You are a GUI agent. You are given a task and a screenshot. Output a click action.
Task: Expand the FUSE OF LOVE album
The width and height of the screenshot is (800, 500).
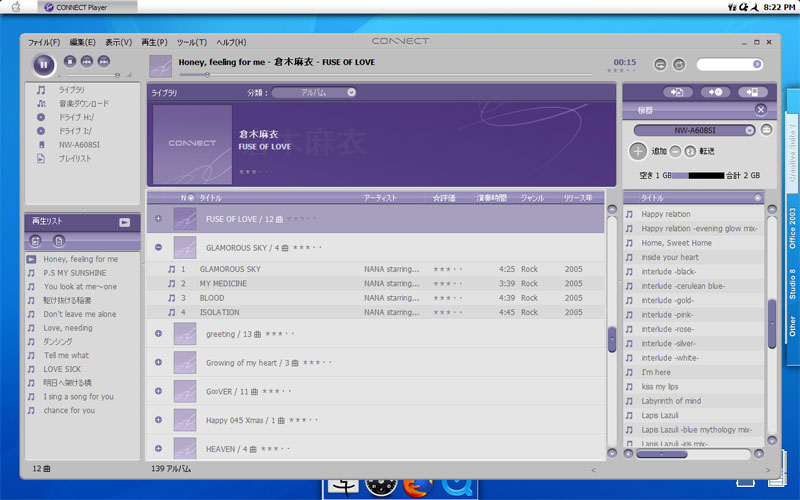click(x=158, y=218)
